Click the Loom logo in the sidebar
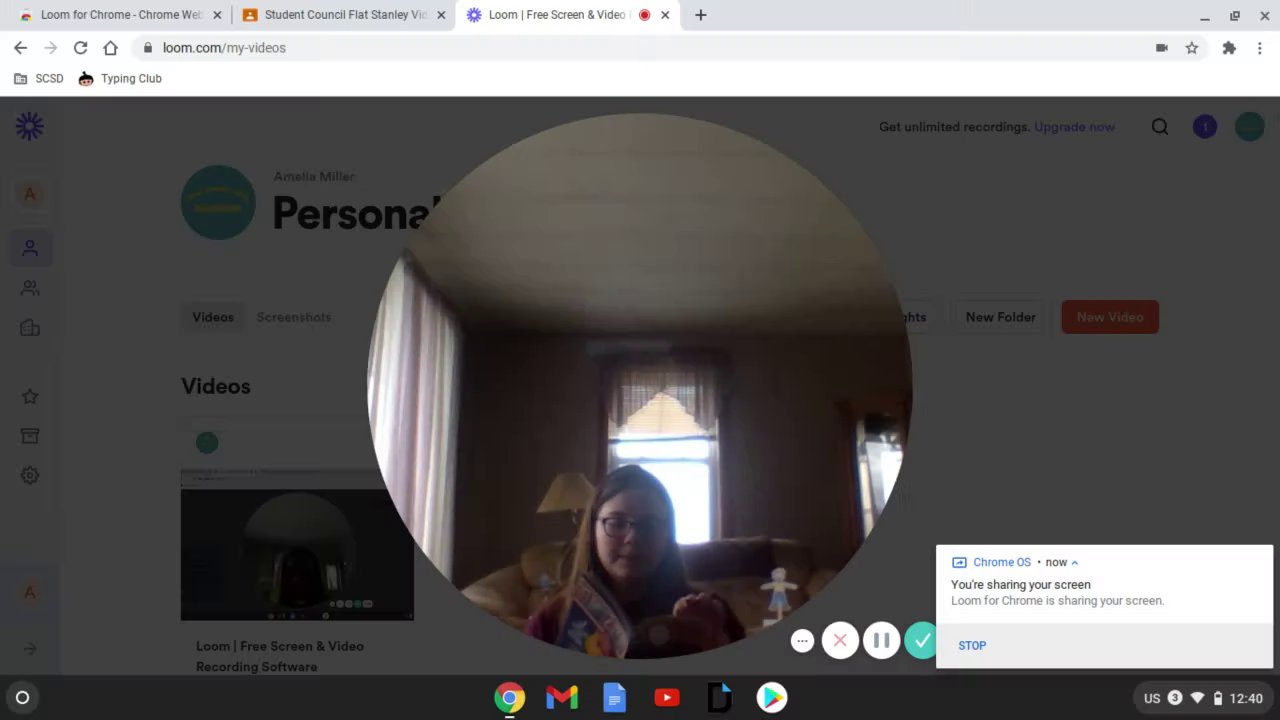This screenshot has height=720, width=1280. (x=30, y=126)
